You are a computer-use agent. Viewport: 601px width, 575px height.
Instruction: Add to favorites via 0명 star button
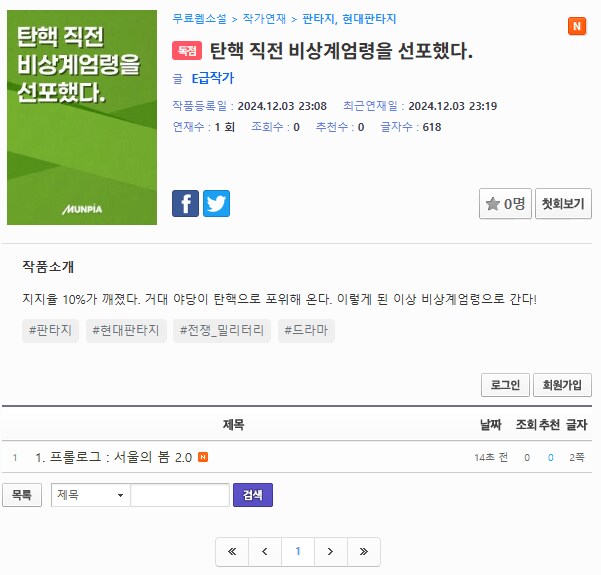tap(505, 204)
